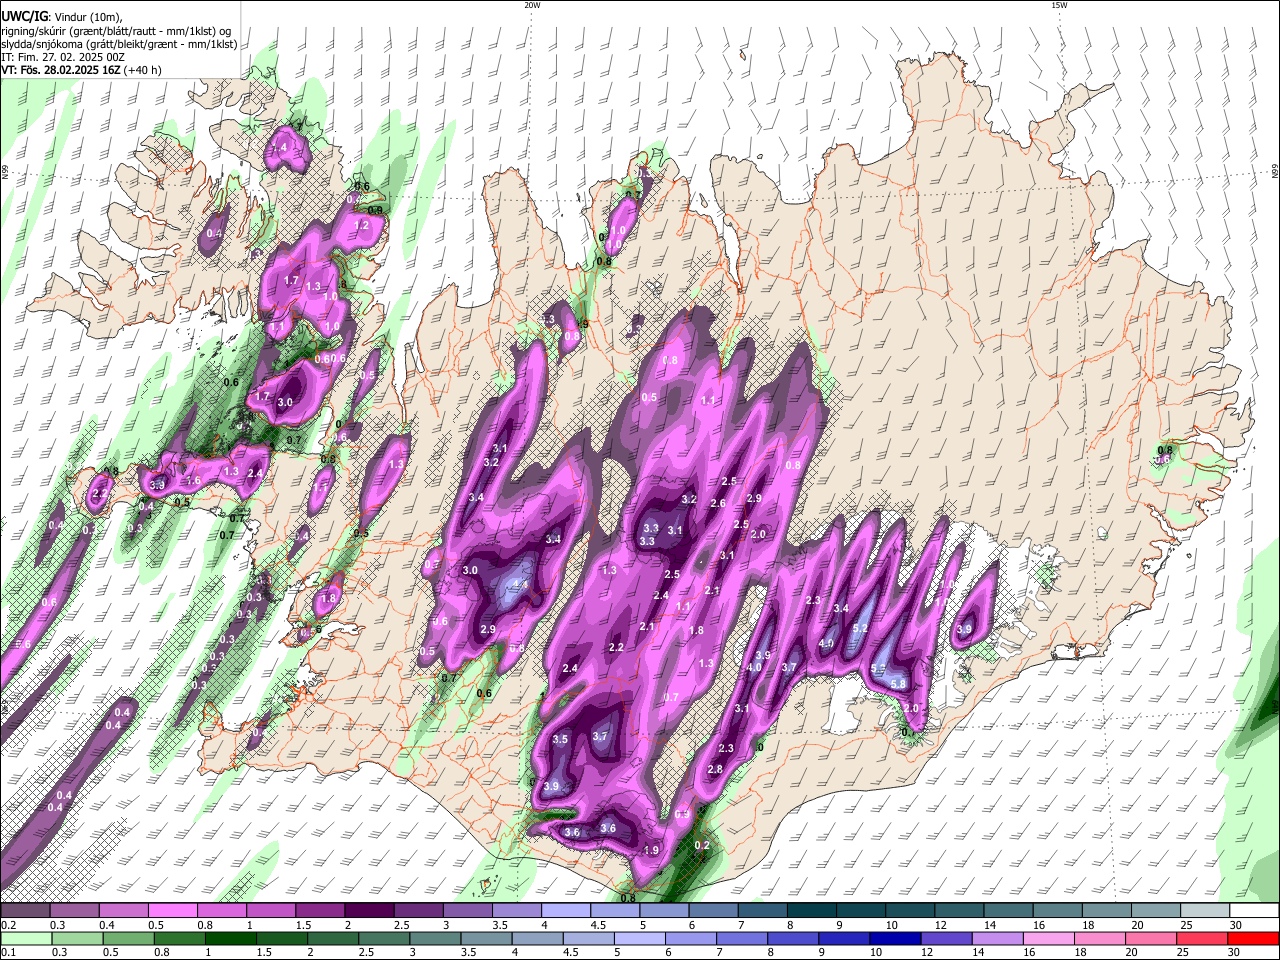The image size is (1280, 960).
Task: Click the light gray swatch between 20 and 25
Action: click(x=1156, y=911)
